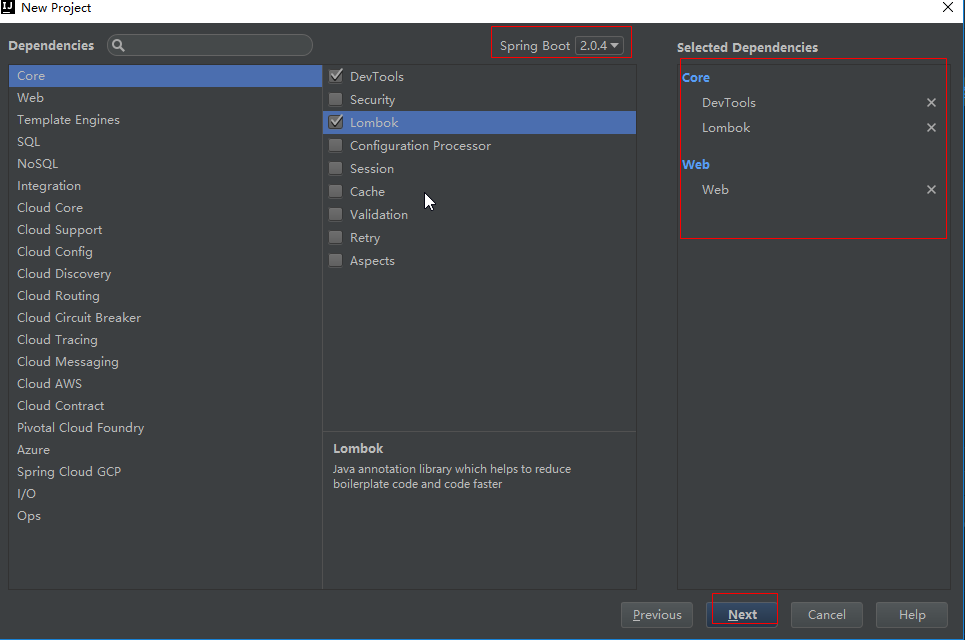Select the Ops category
The height and width of the screenshot is (640, 965).
(x=165, y=516)
